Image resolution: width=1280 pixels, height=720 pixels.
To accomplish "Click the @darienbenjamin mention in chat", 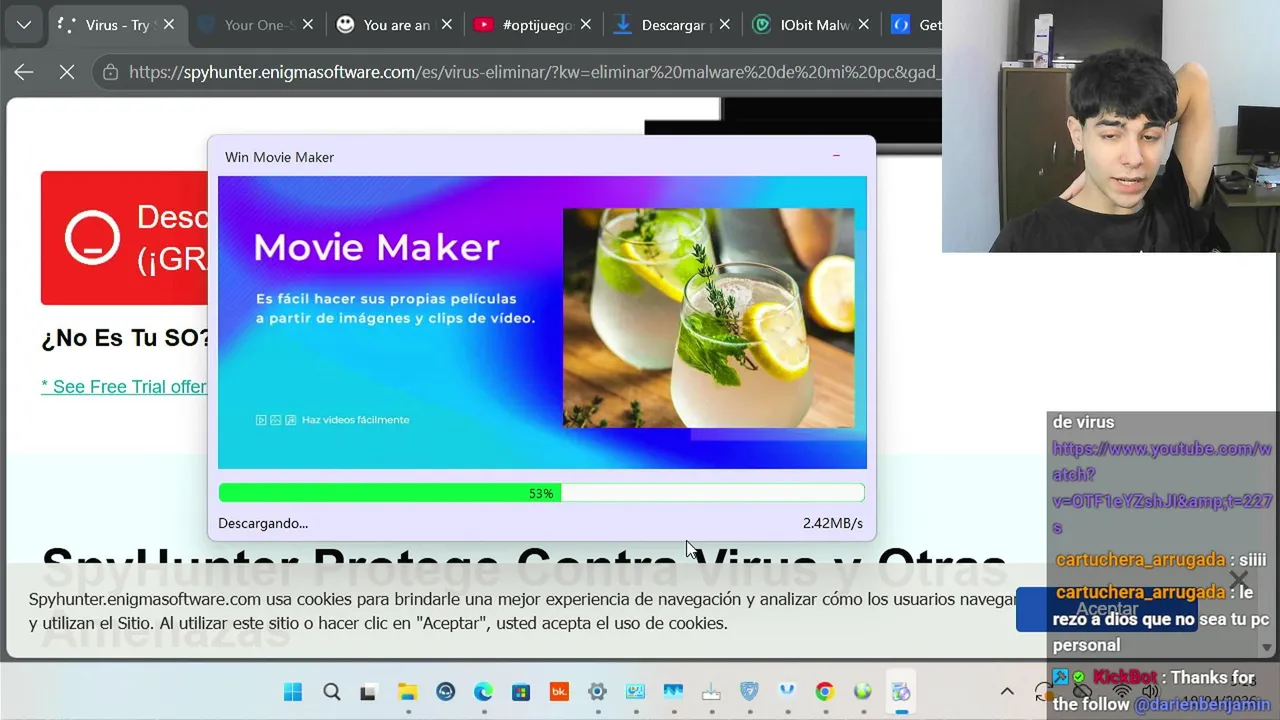I will (x=1202, y=705).
